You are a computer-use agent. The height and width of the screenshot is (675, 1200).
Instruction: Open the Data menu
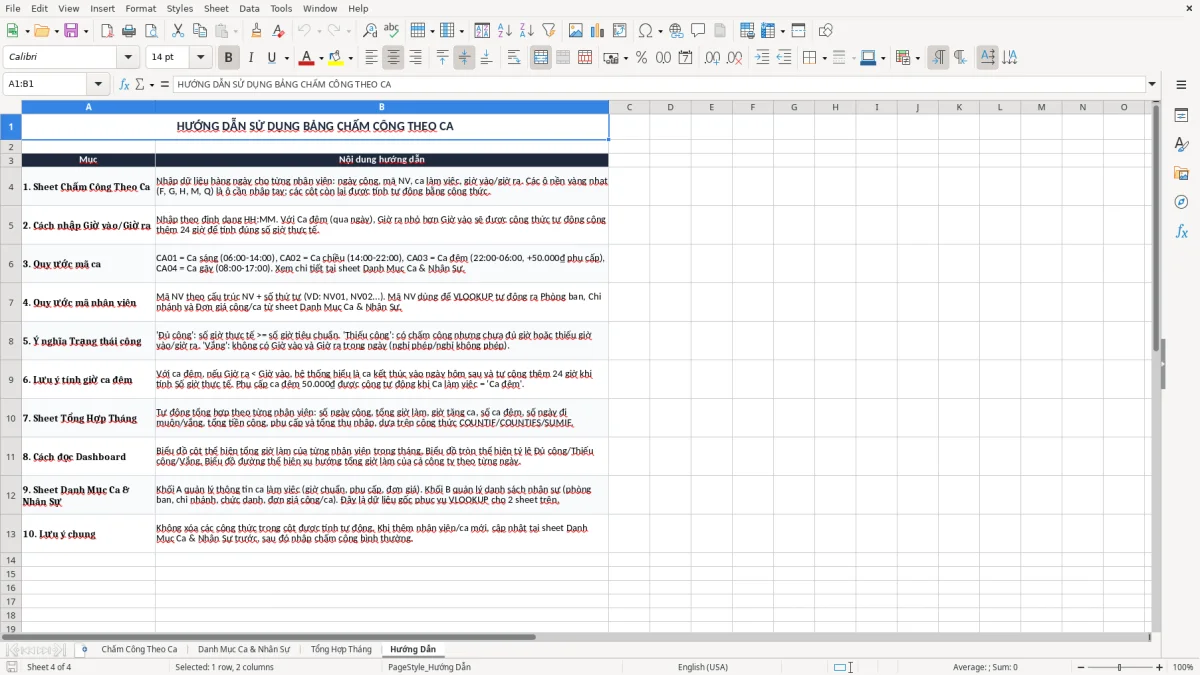click(249, 8)
